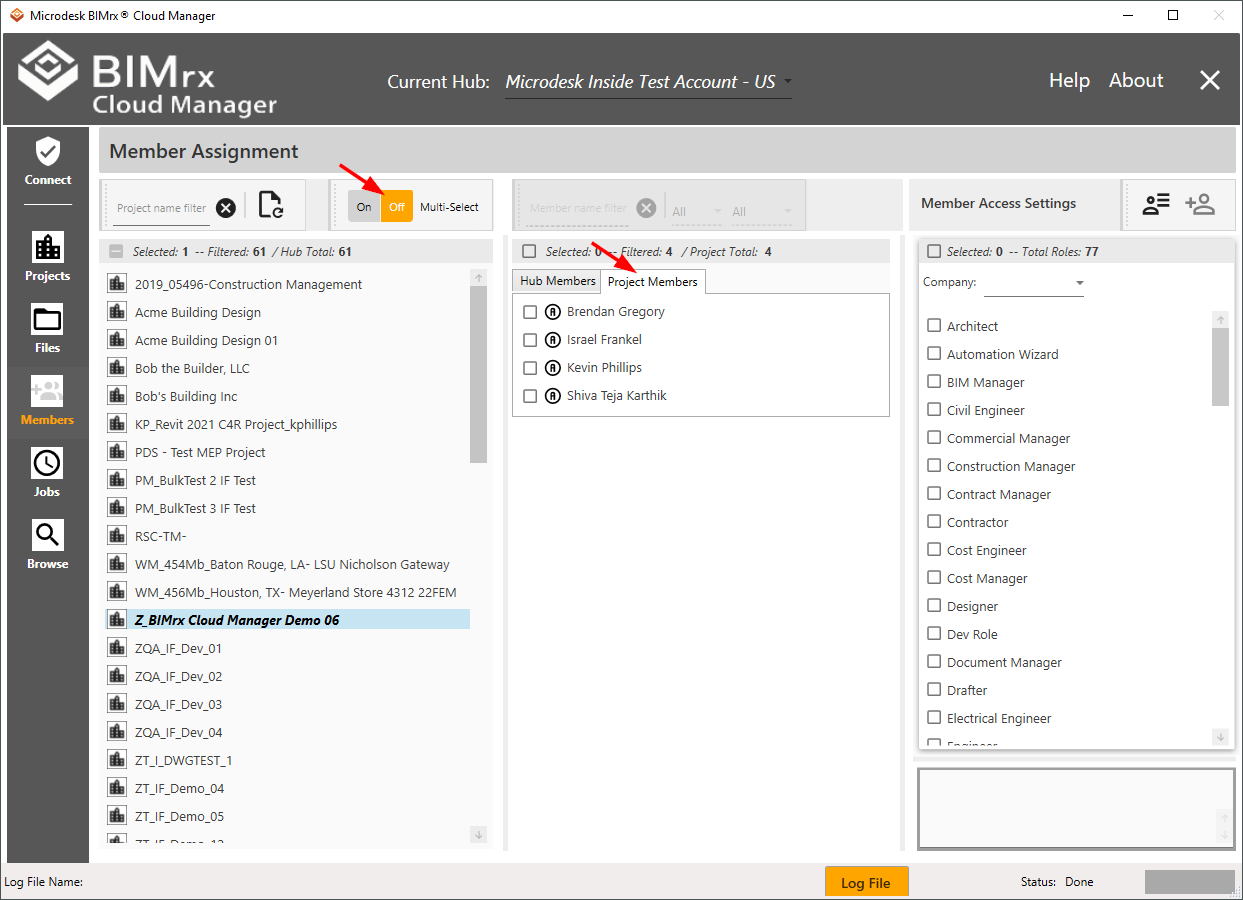The width and height of the screenshot is (1243, 900).
Task: Check the box for Shiva Teja Karthik
Action: click(530, 396)
